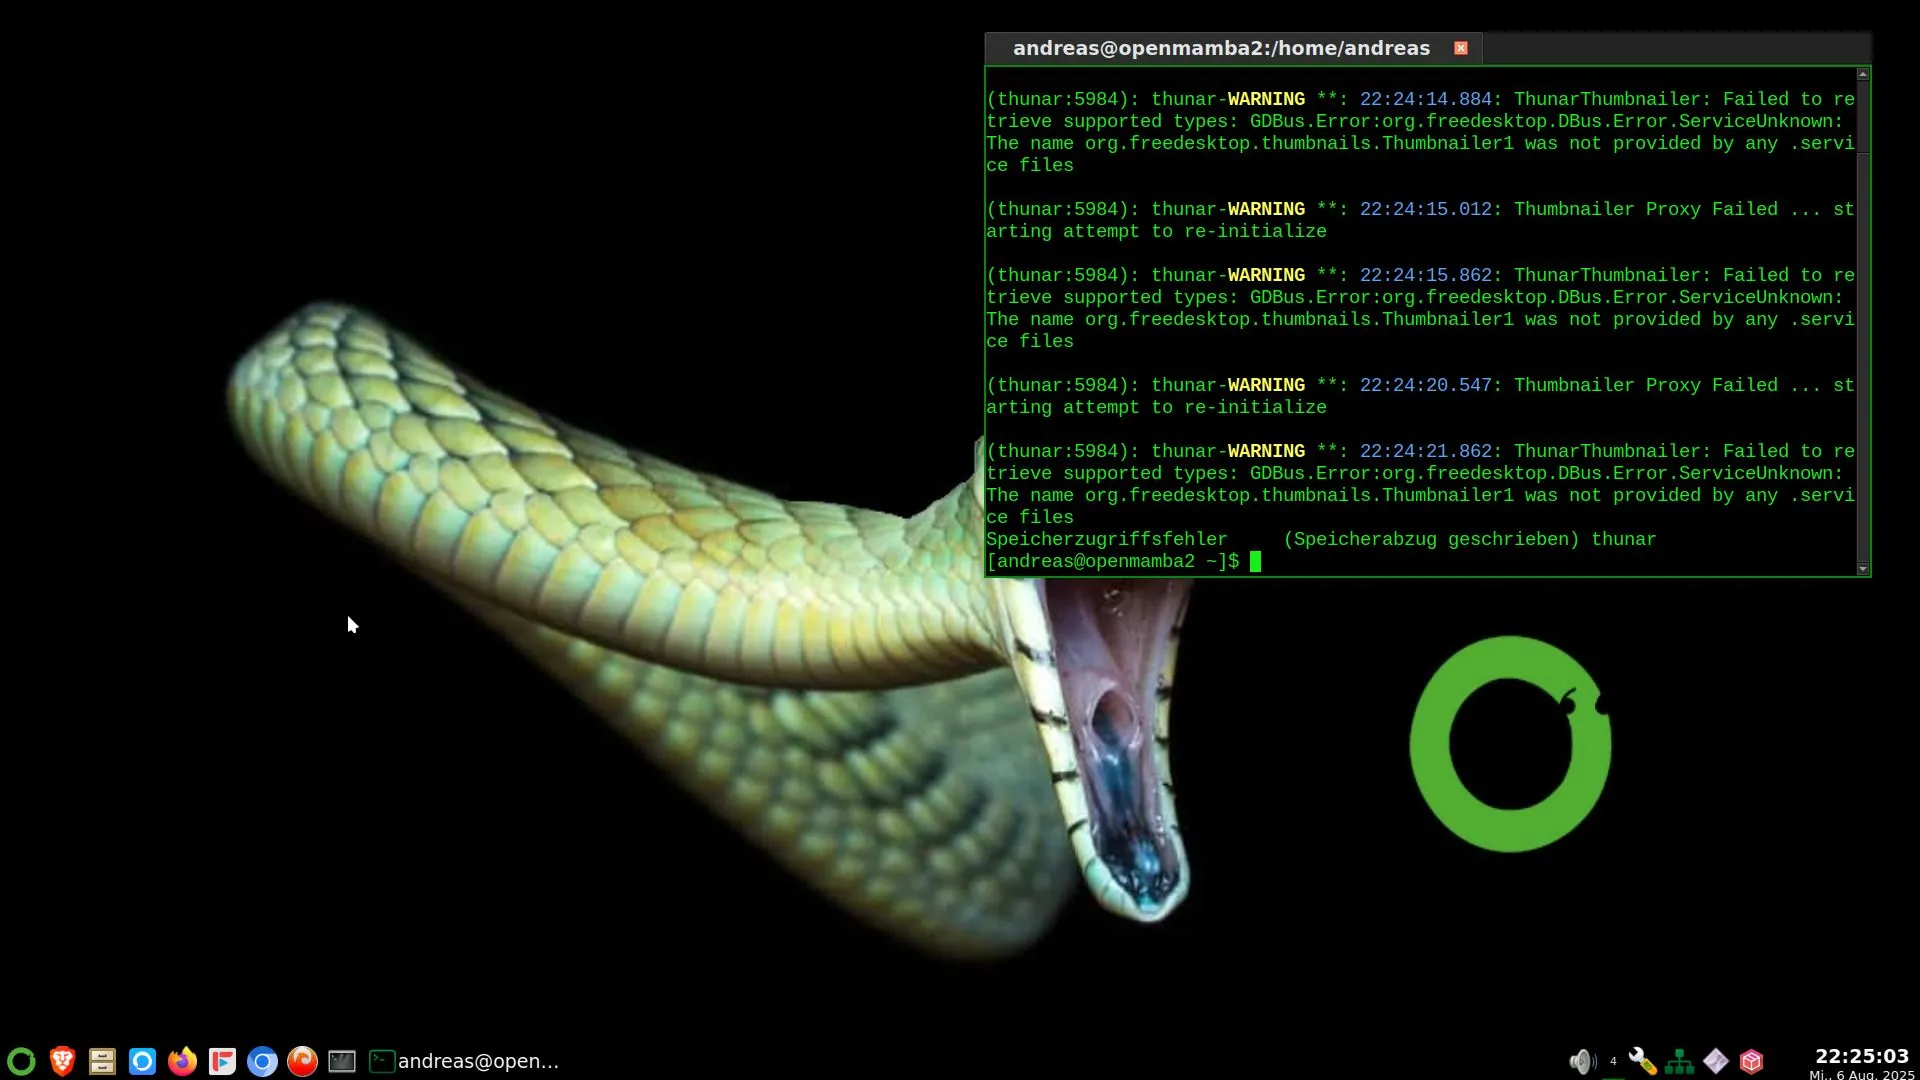Activate andreas@open... taskbar window button

(465, 1061)
